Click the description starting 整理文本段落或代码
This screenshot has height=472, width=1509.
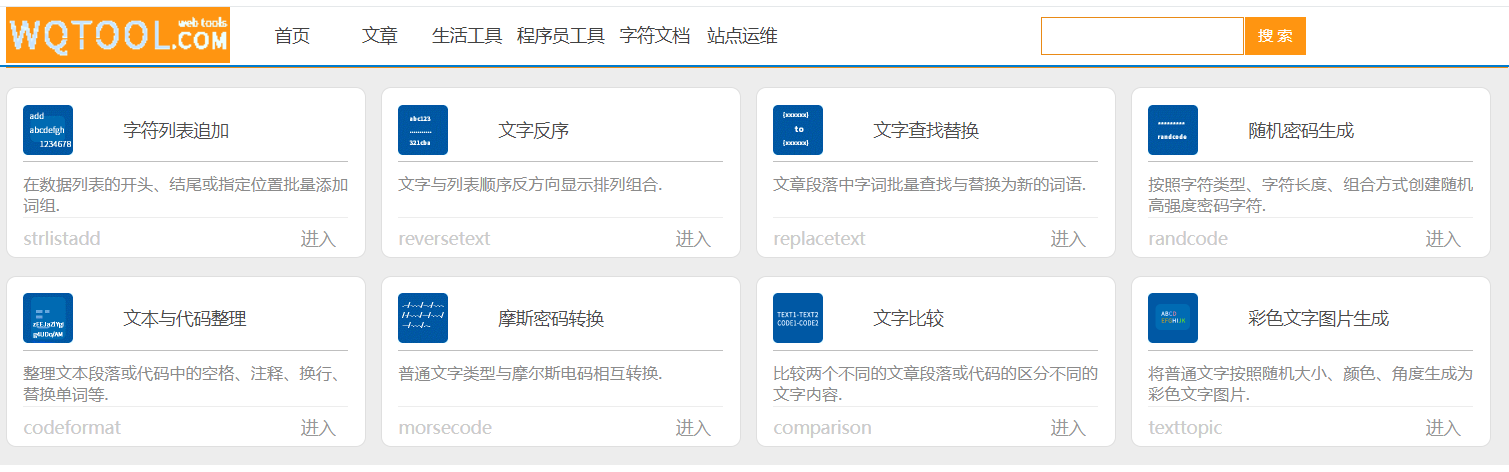185,384
